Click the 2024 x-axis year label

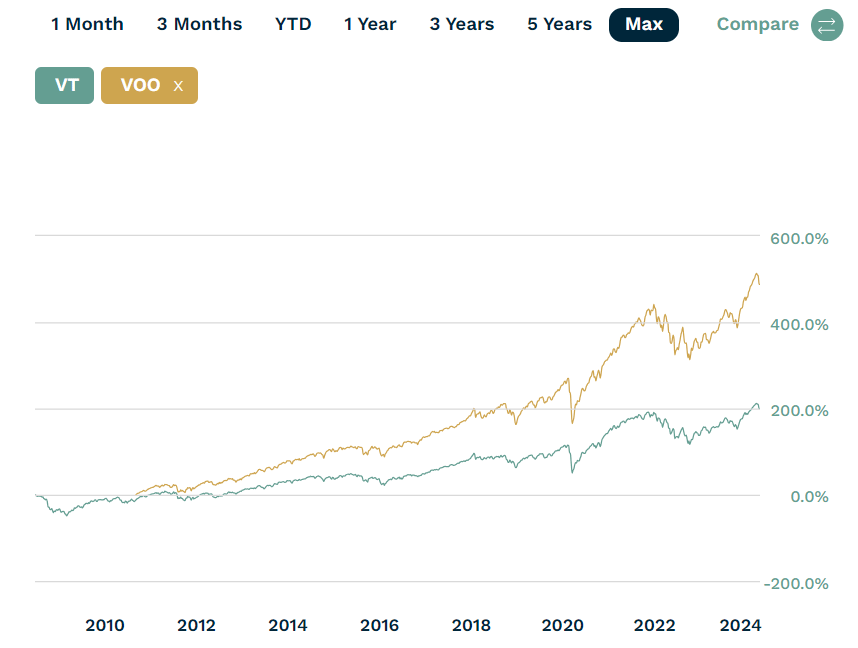[x=741, y=626]
